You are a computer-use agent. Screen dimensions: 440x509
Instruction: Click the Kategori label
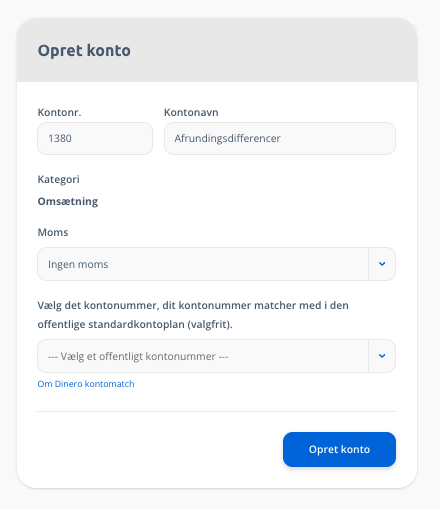point(58,179)
